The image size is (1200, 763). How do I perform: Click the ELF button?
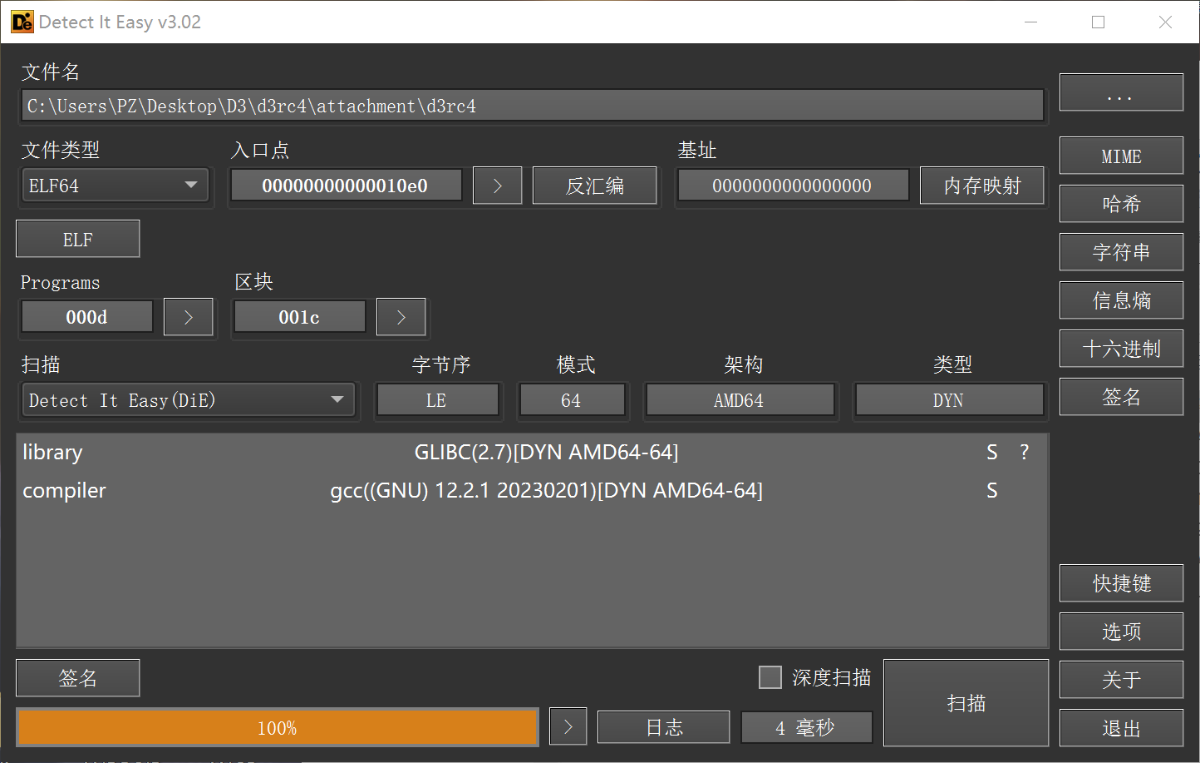tap(78, 239)
